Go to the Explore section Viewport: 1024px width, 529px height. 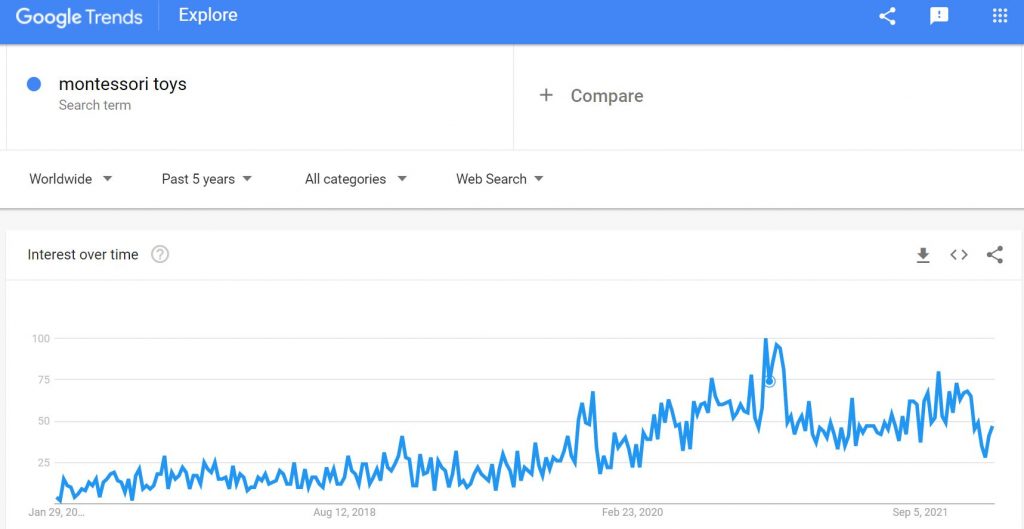(x=208, y=15)
